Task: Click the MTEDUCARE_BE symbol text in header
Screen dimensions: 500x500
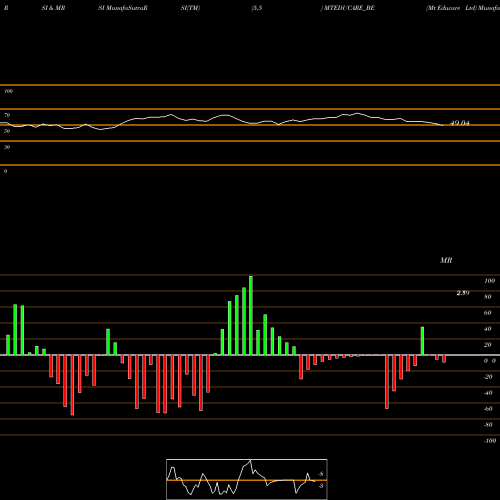Action: [348, 8]
